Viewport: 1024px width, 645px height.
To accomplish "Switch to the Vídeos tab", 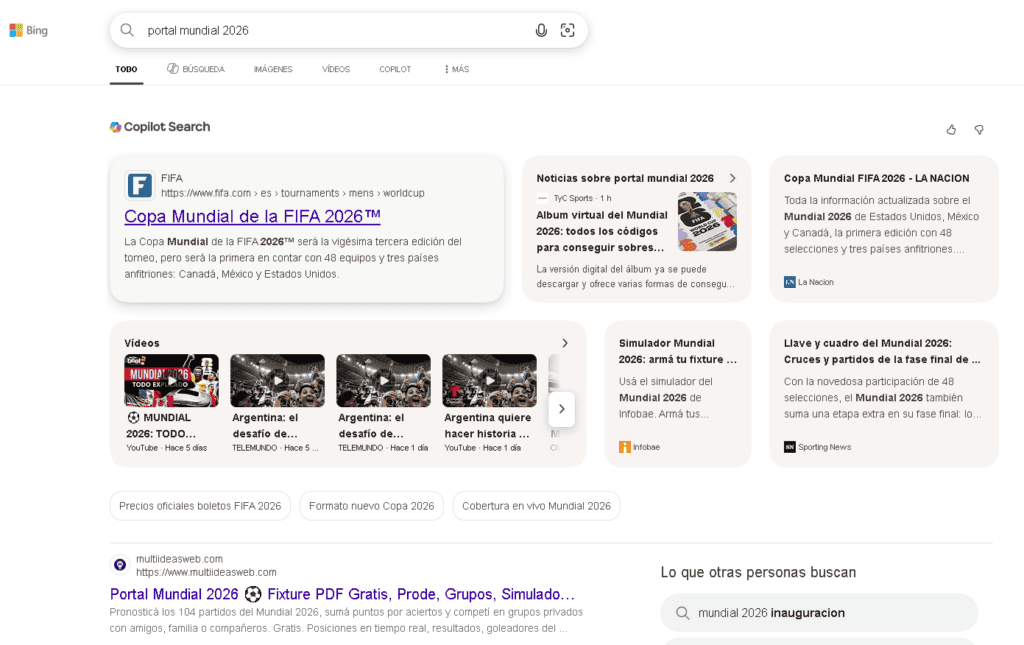I will (x=336, y=69).
